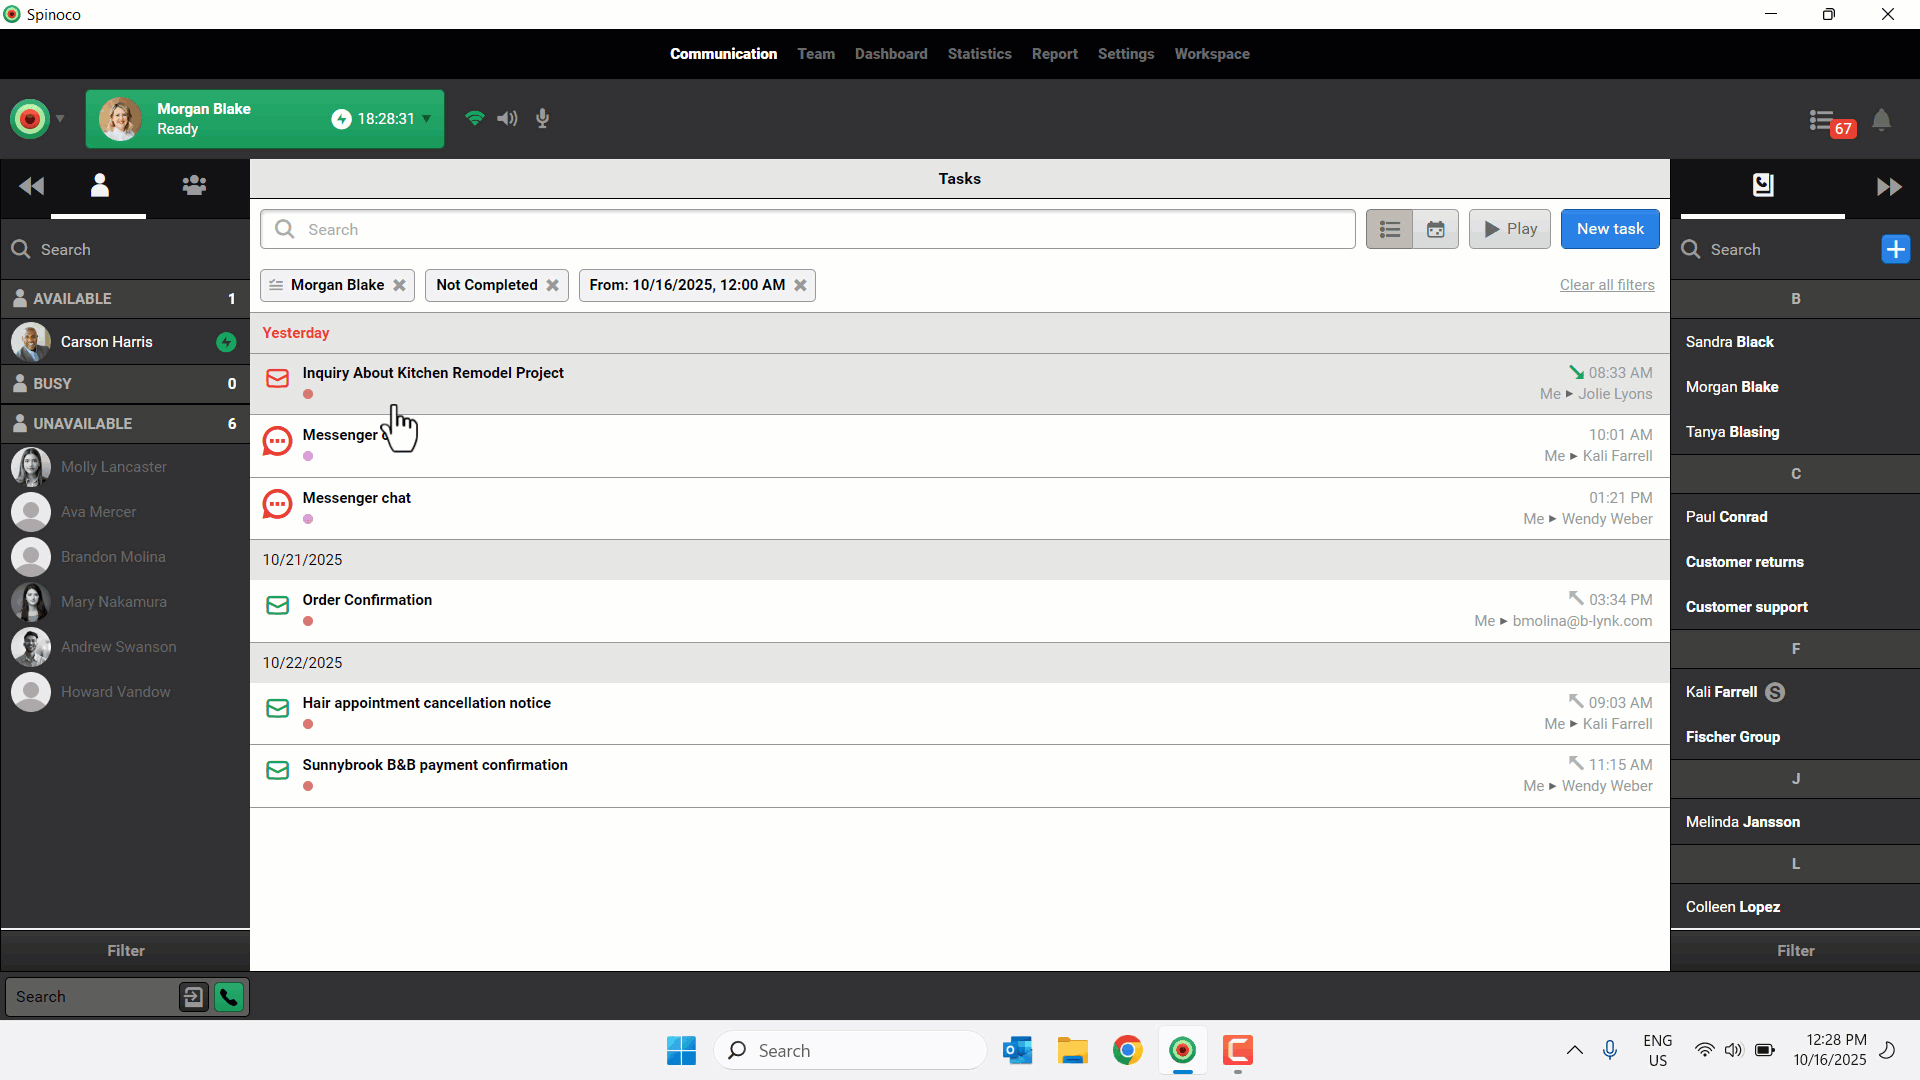Open the task queue list with 67 badge
Viewport: 1920px width, 1080px height.
click(x=1823, y=121)
